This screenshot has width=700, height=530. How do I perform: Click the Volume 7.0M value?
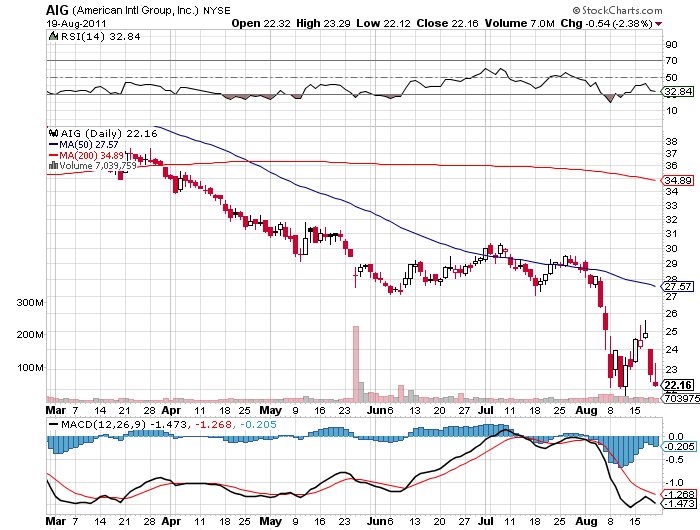pyautogui.click(x=520, y=23)
